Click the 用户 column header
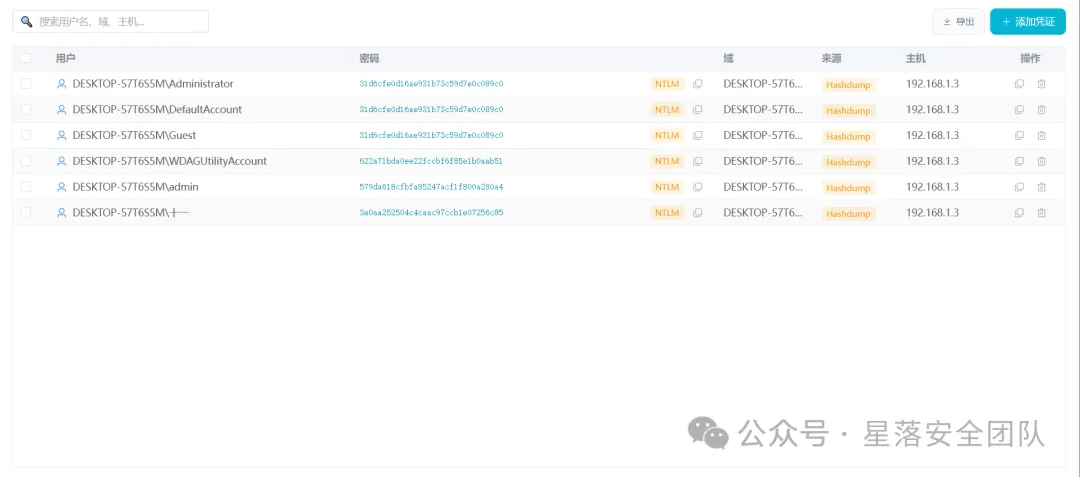Screen dimensions: 1080x477 pos(65,59)
